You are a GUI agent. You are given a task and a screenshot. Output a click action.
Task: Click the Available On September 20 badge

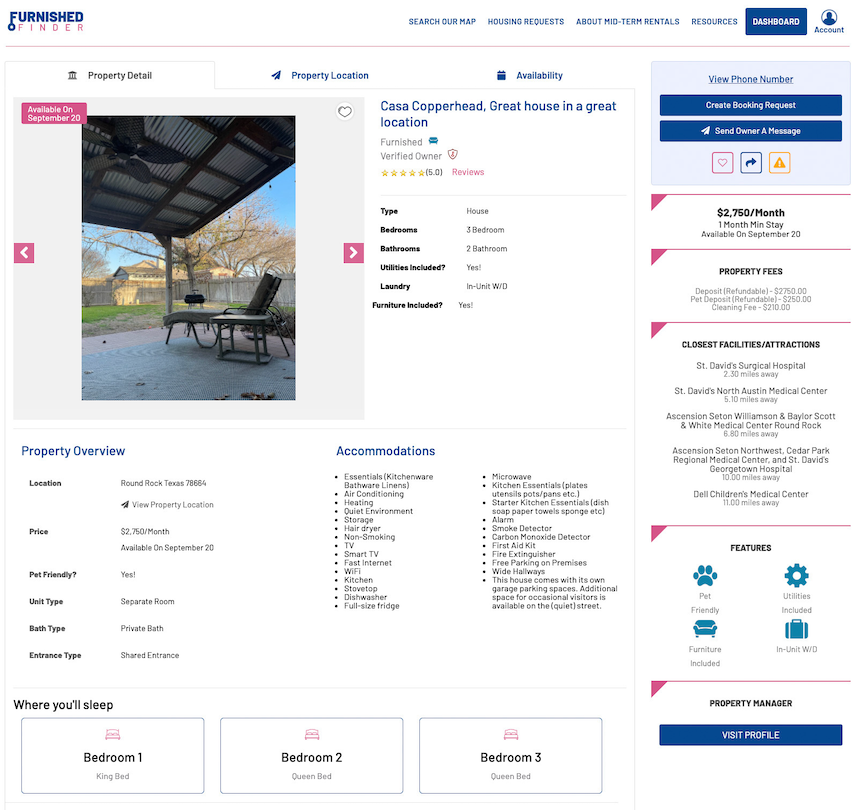[x=54, y=114]
